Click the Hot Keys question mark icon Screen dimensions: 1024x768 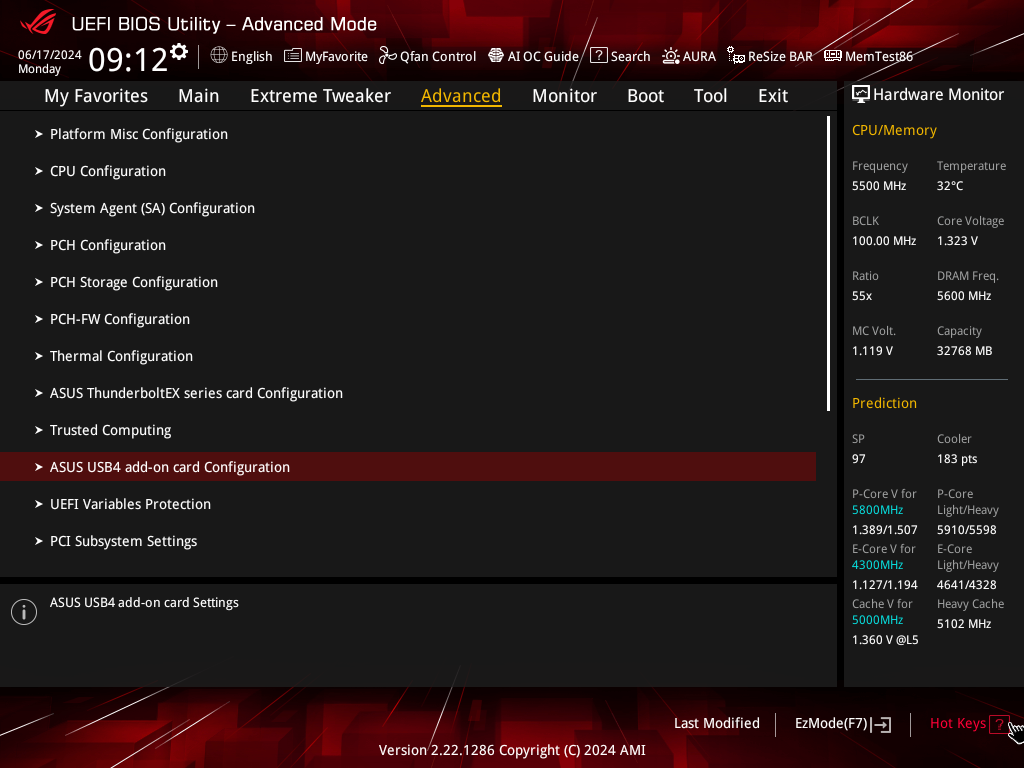[998, 724]
